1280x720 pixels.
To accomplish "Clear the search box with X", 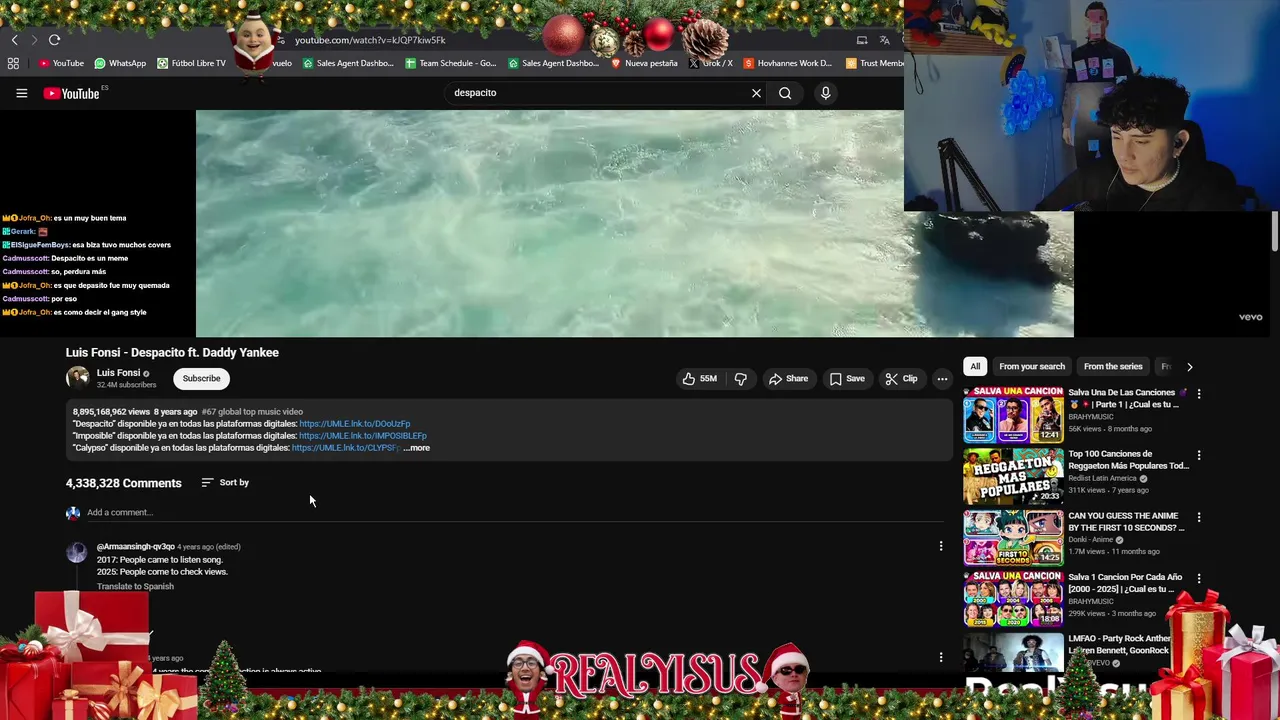I will click(x=756, y=93).
